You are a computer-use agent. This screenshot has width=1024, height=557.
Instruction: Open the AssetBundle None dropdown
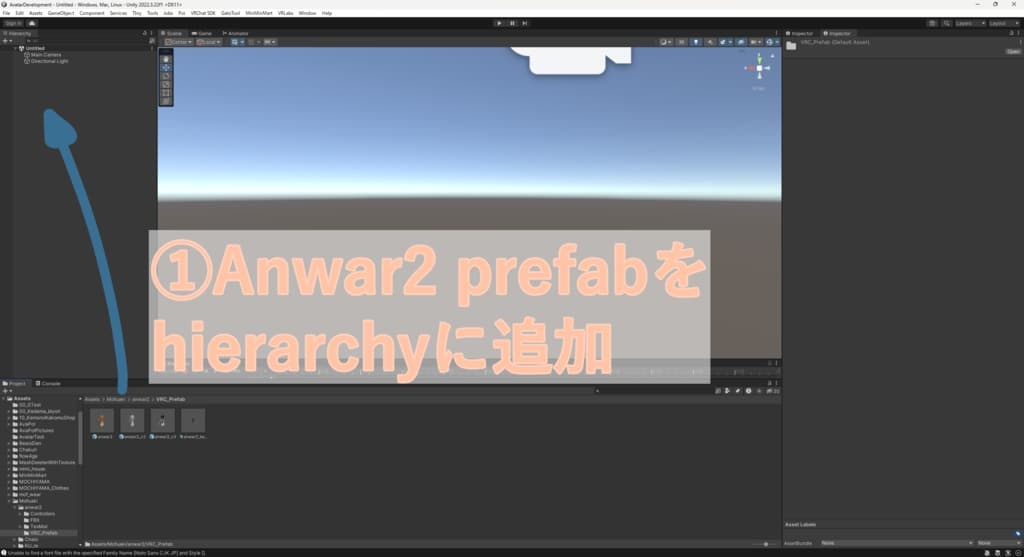pyautogui.click(x=896, y=543)
